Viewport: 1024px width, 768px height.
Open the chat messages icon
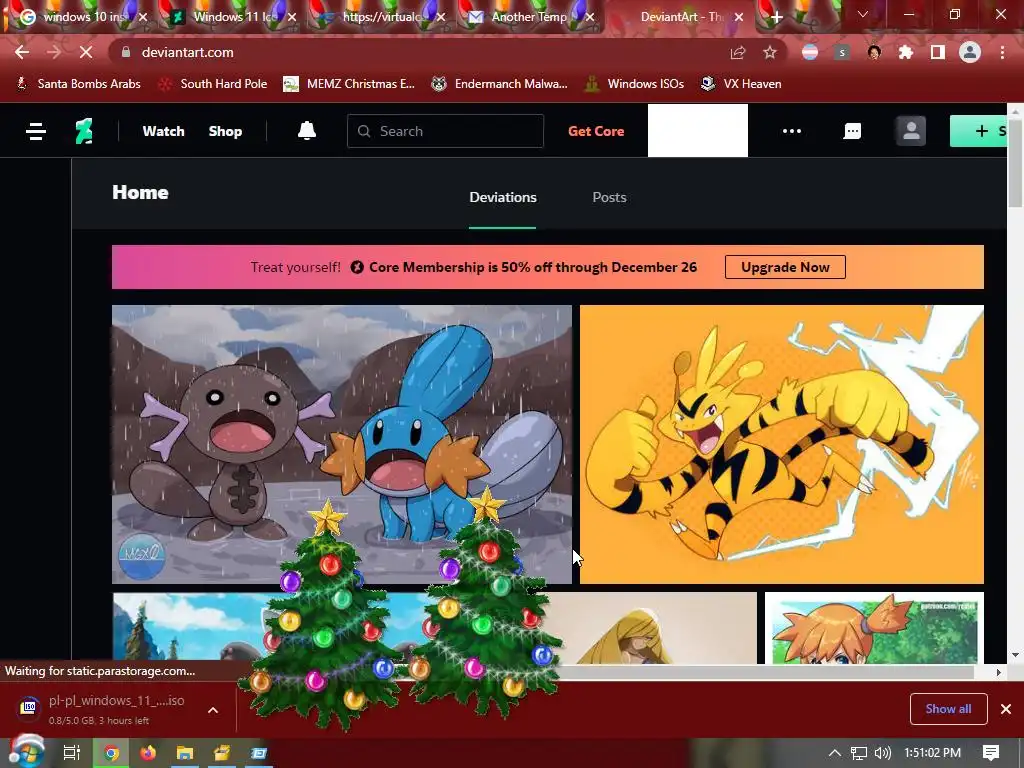(852, 131)
